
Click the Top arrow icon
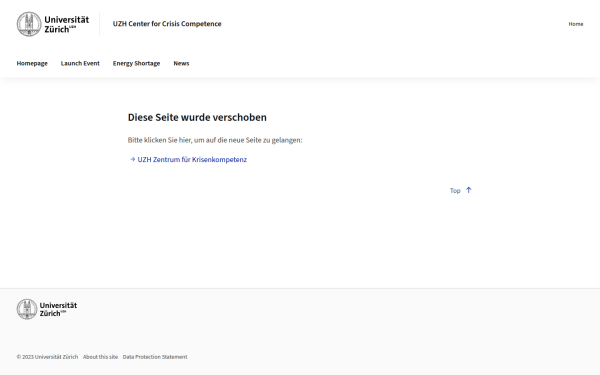(468, 190)
